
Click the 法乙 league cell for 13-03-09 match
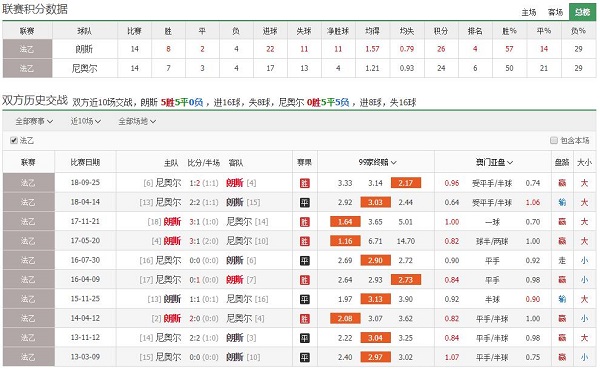29,357
